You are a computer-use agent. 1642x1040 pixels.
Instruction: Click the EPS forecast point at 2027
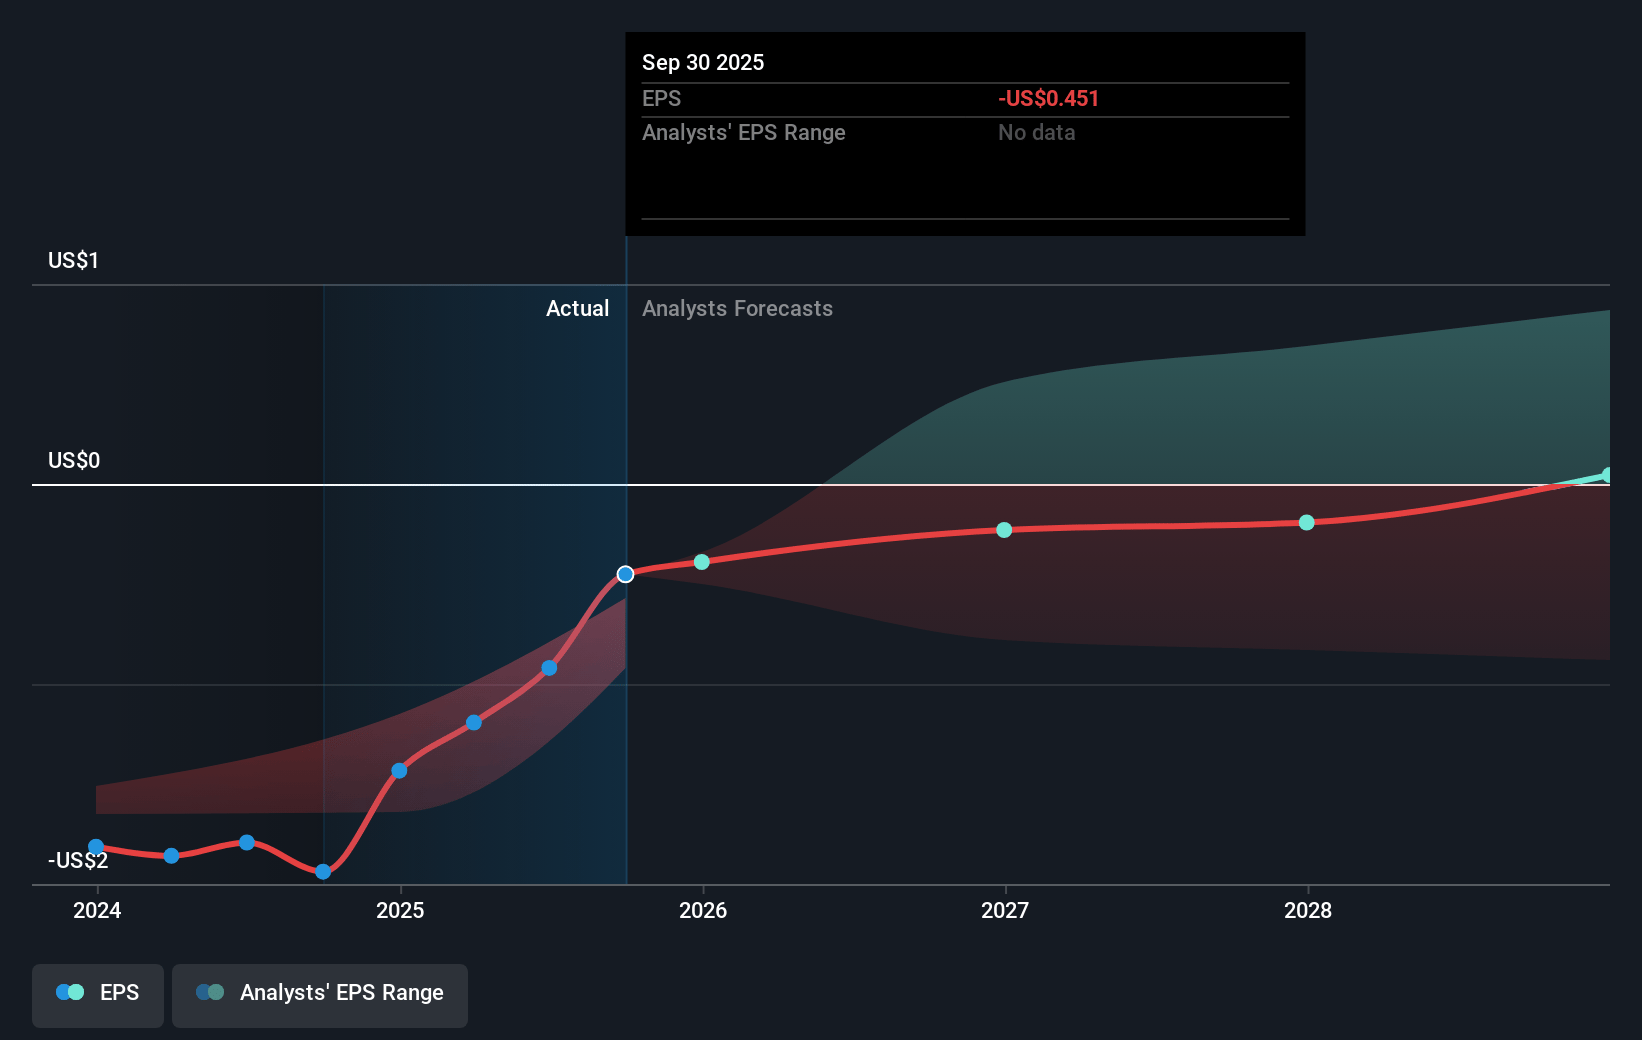tap(1004, 530)
